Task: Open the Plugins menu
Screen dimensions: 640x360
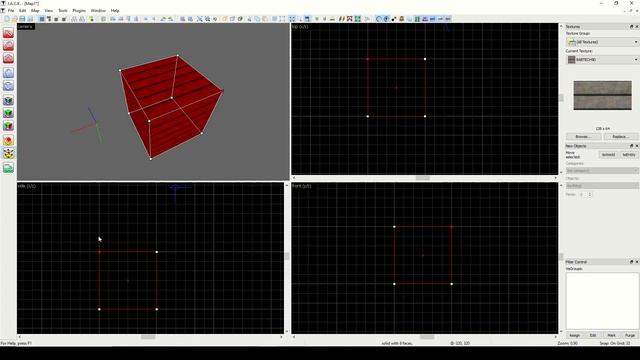Action: 79,11
